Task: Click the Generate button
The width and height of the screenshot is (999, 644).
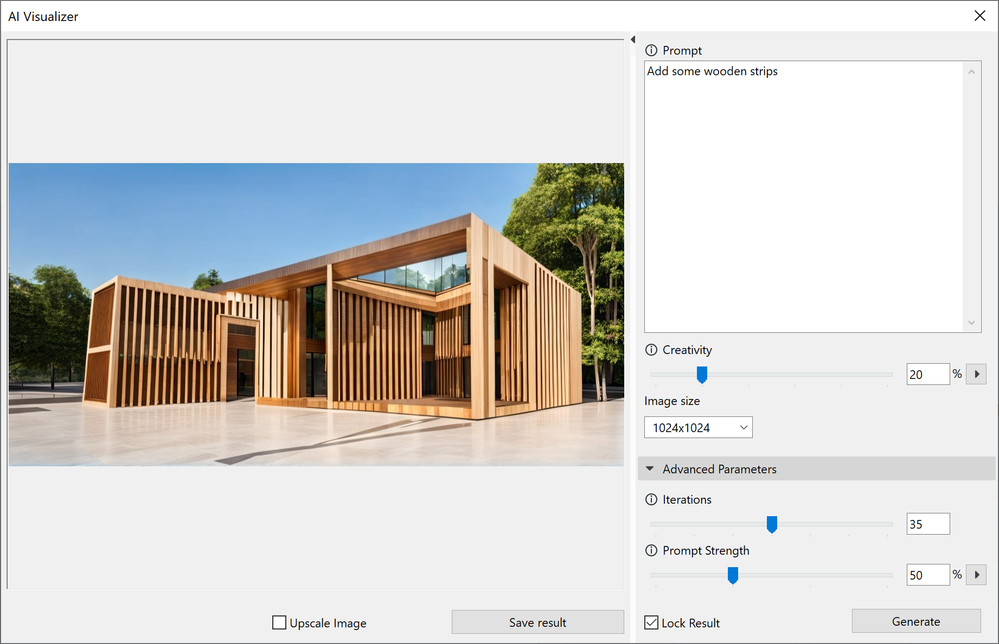Action: 916,621
